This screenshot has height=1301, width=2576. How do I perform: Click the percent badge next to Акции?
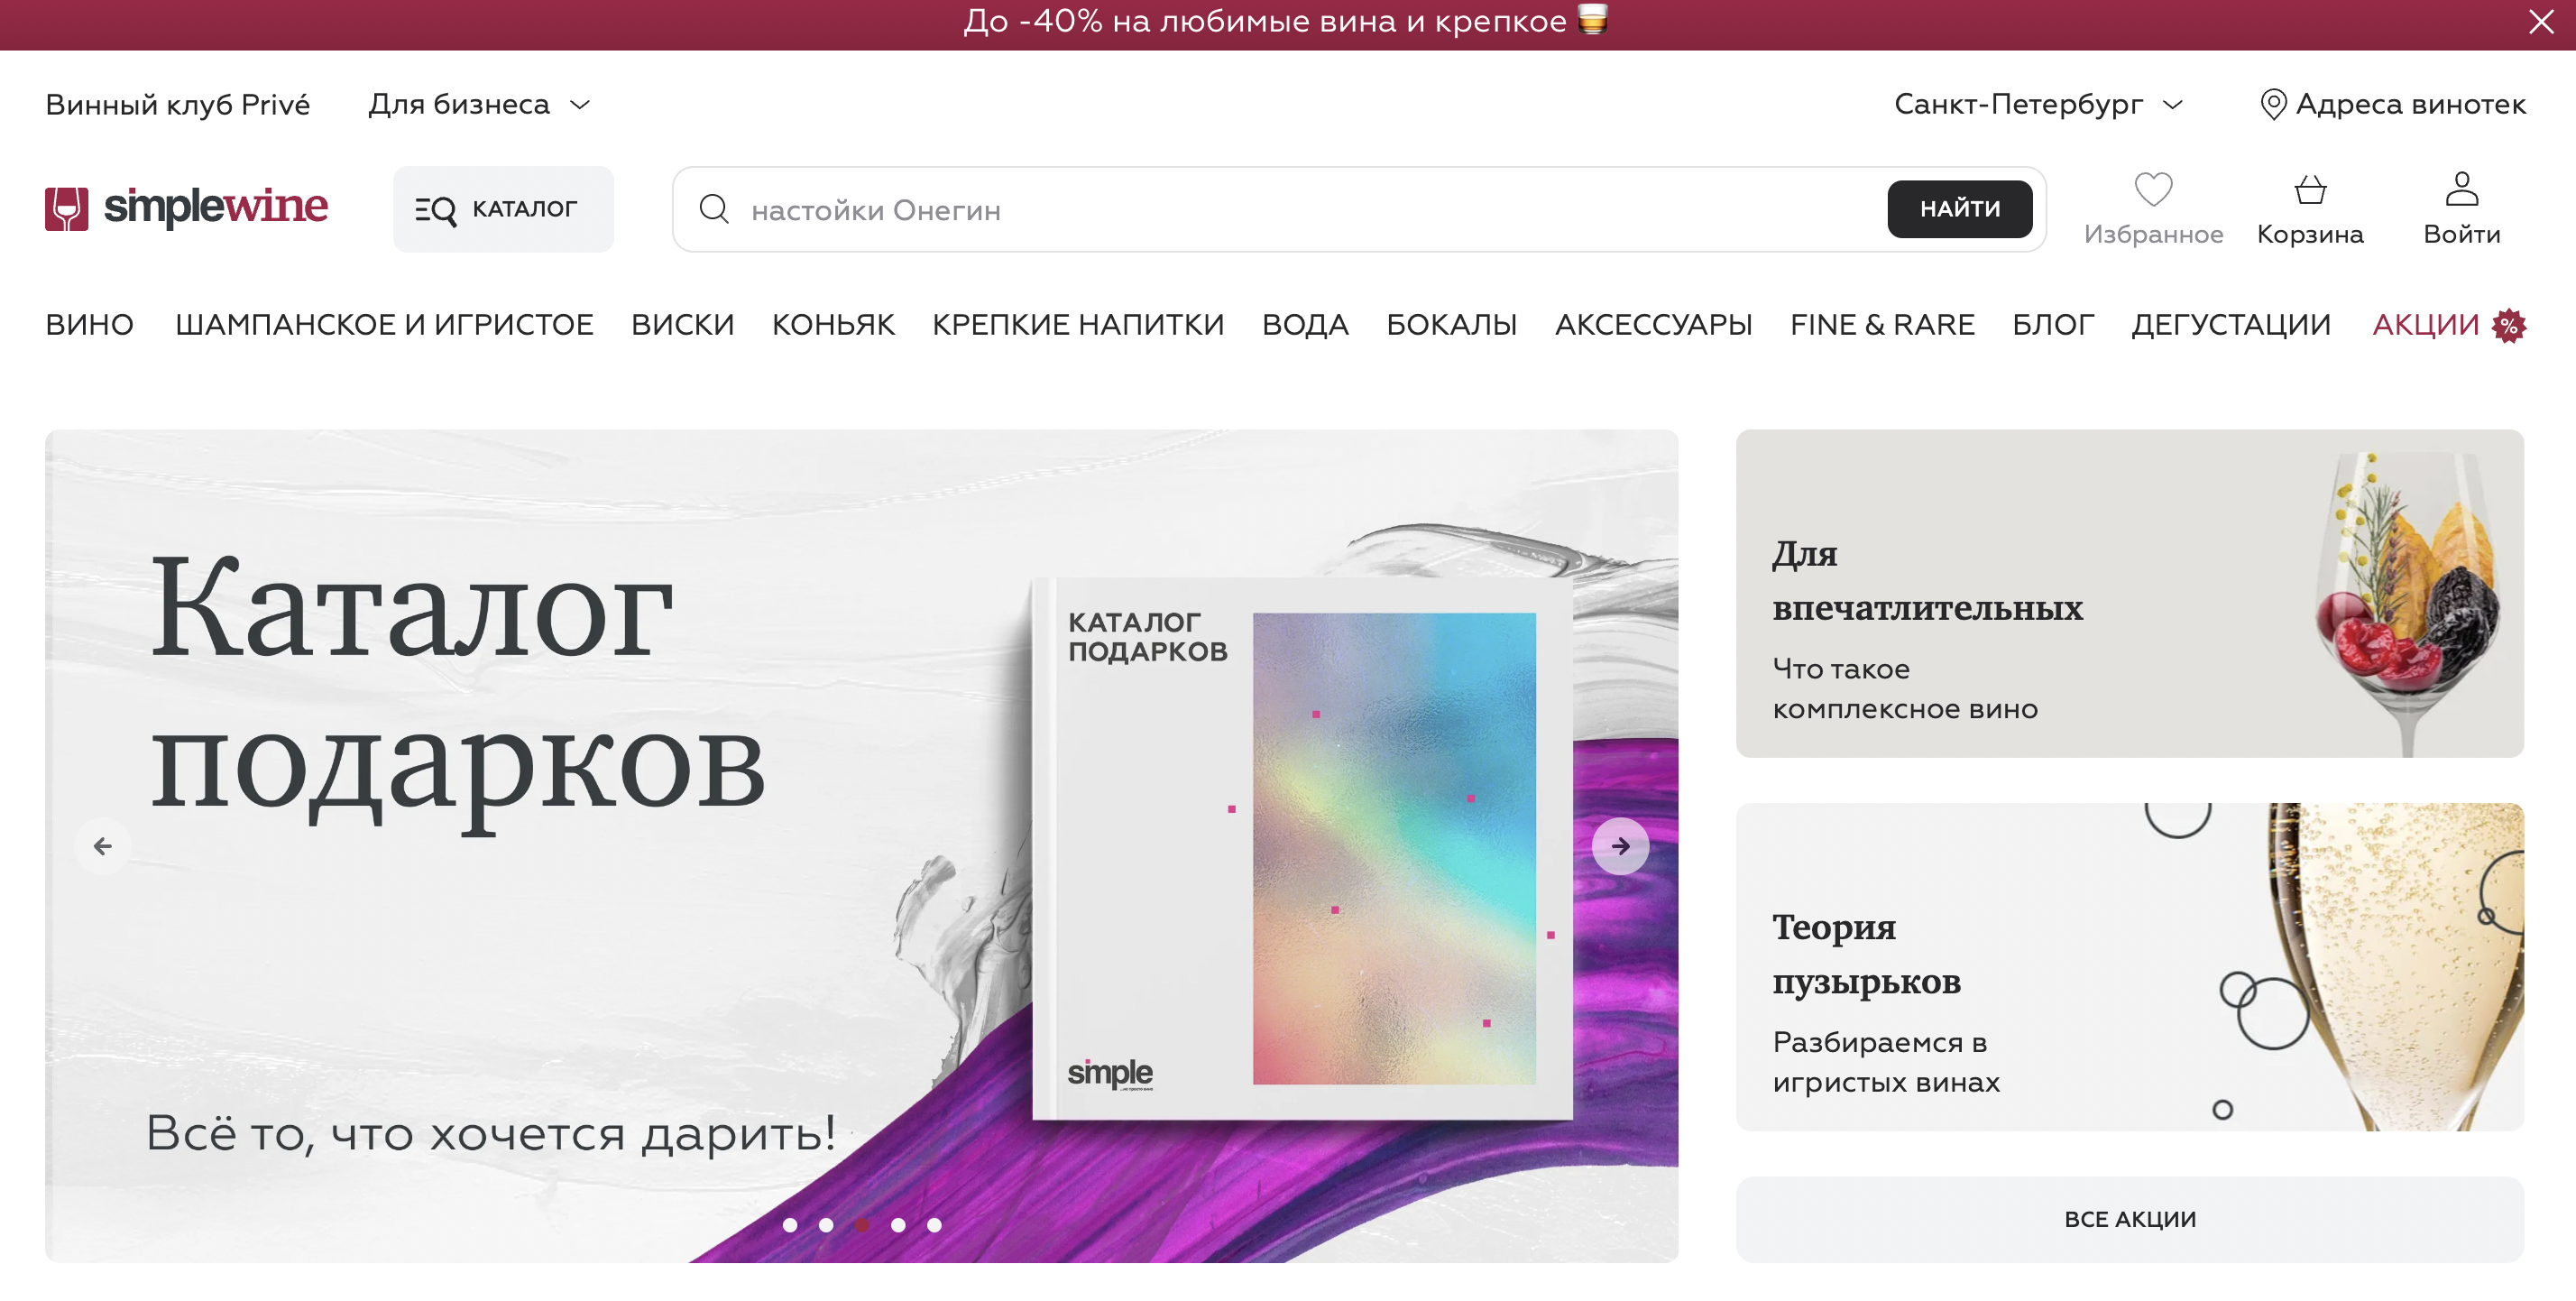click(x=2509, y=325)
